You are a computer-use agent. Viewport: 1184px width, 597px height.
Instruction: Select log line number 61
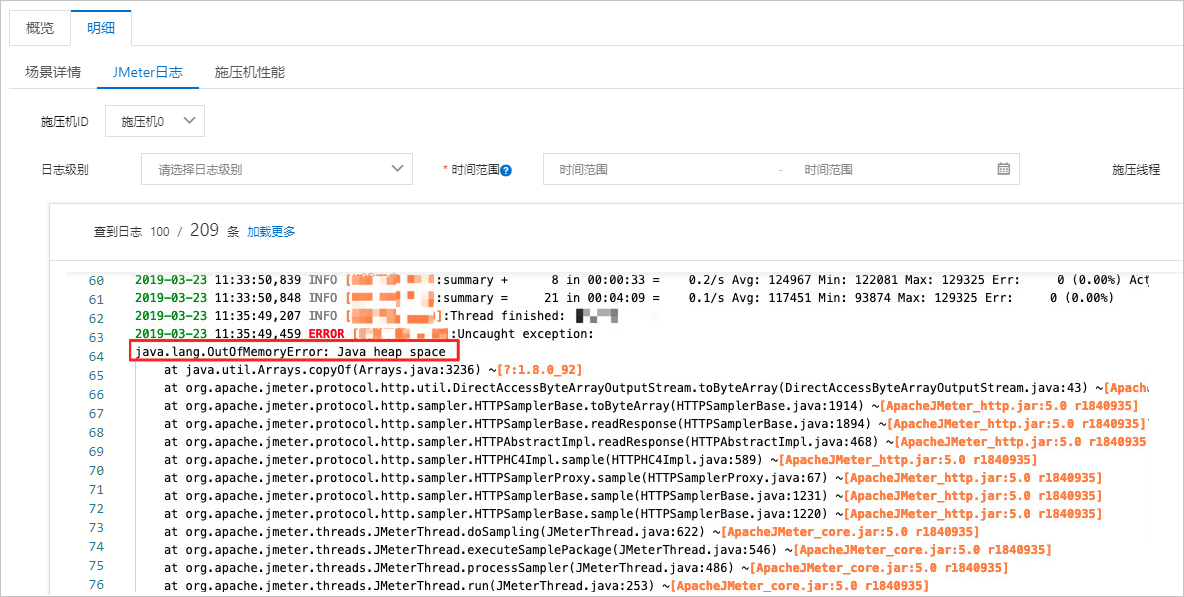point(96,300)
